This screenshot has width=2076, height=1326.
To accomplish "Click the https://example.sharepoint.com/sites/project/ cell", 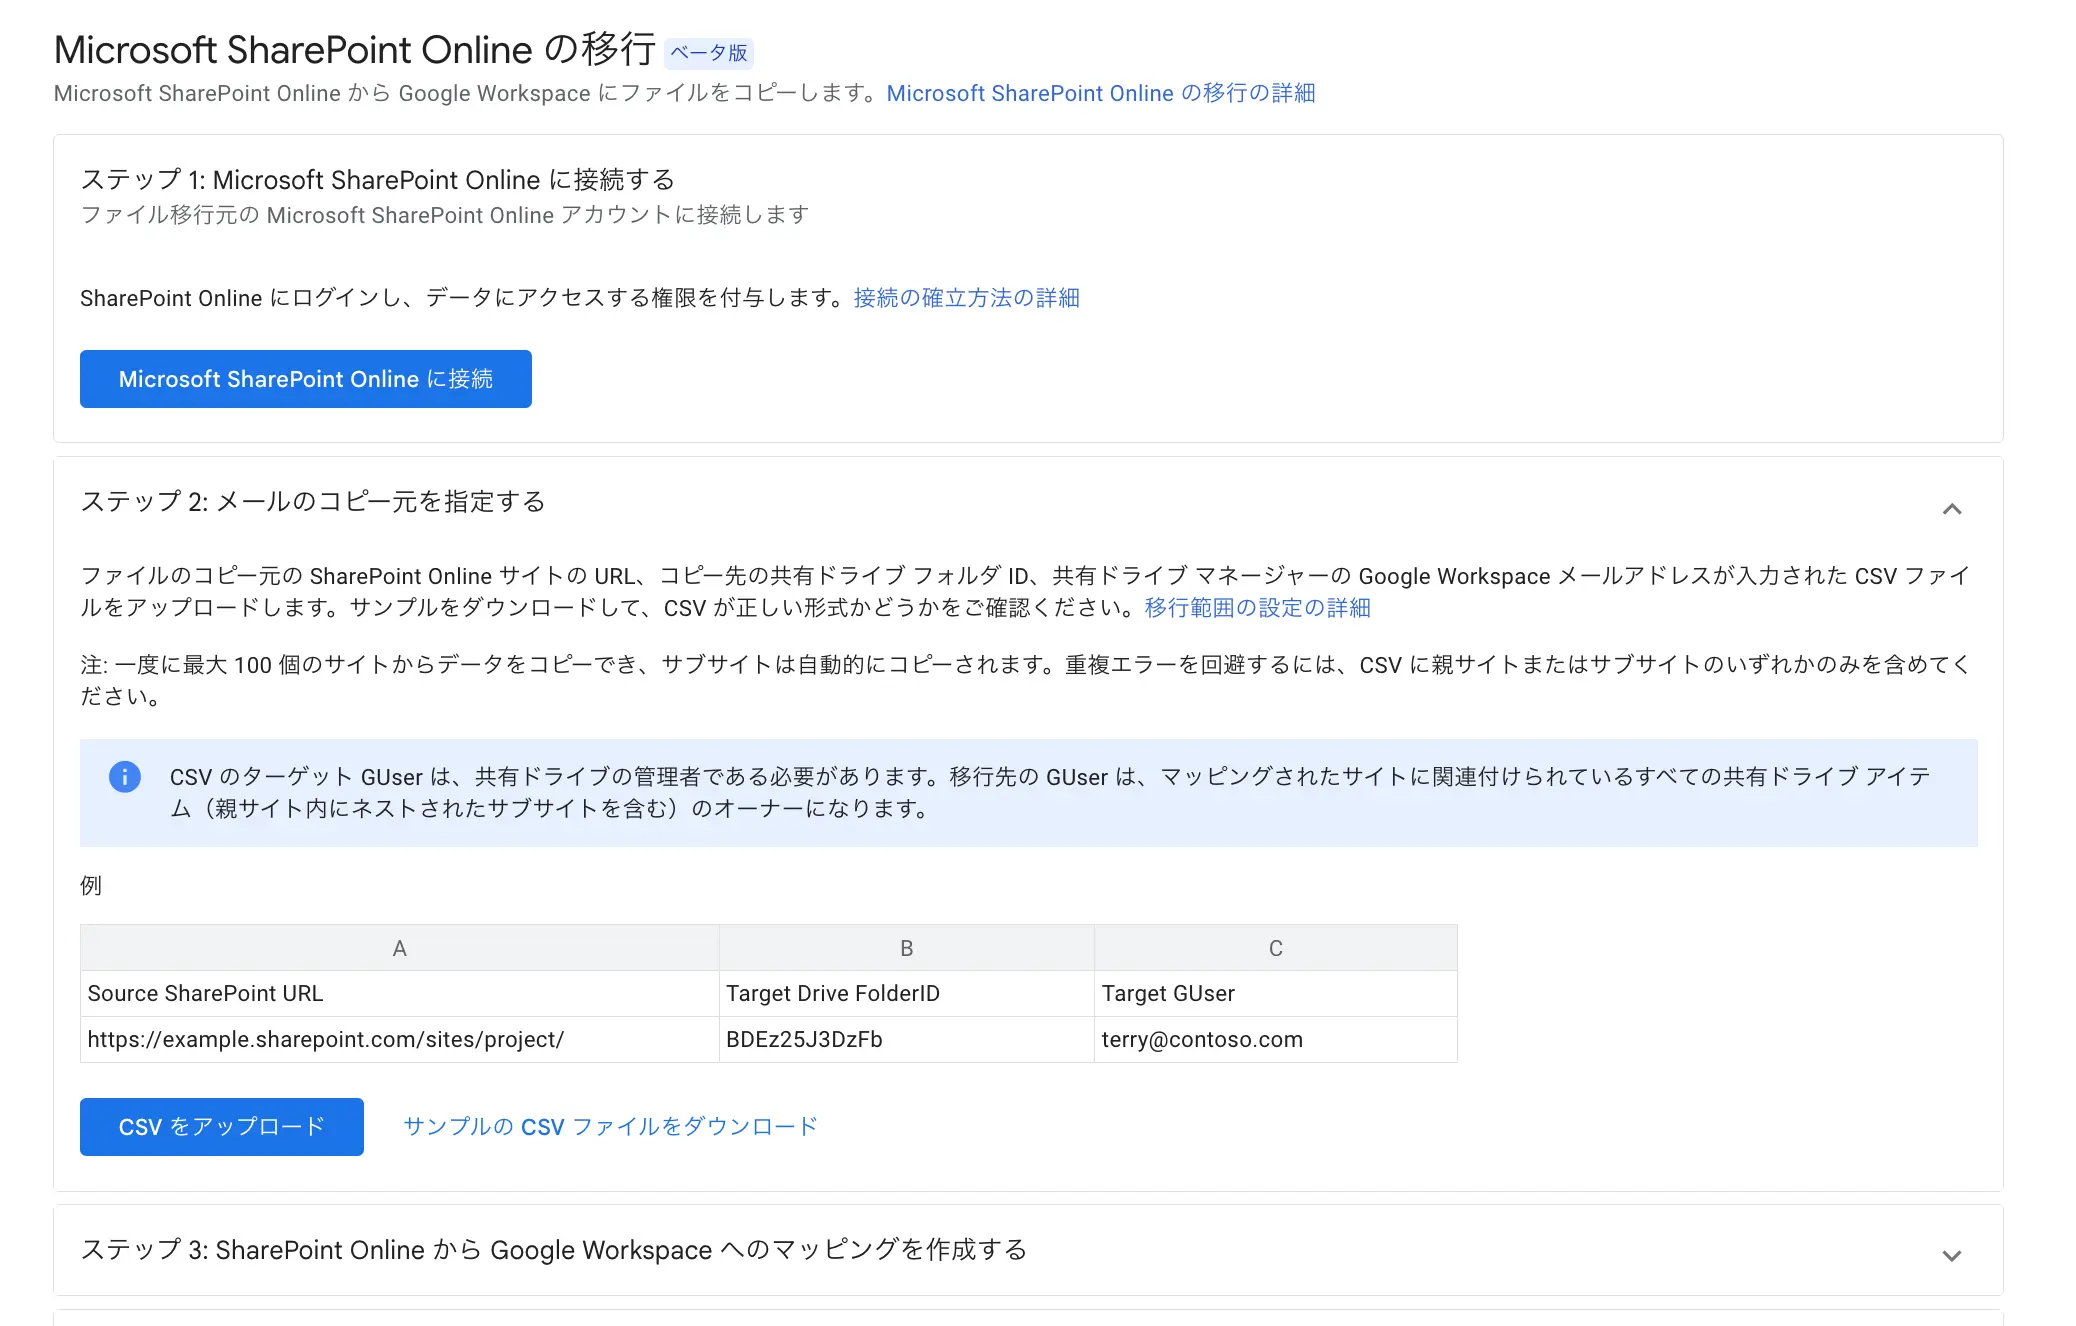I will 400,1040.
